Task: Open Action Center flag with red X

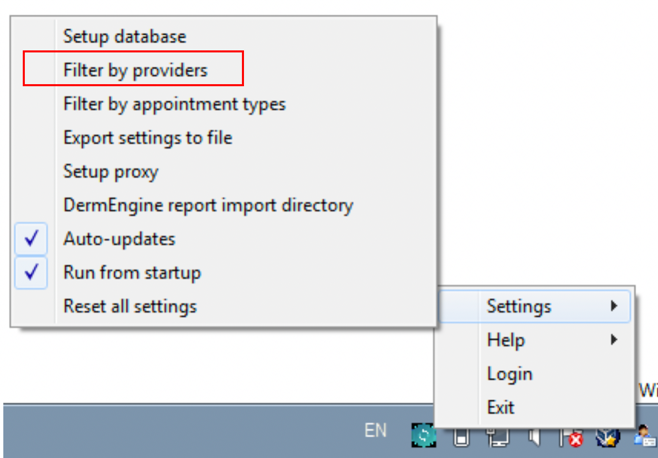Action: (x=571, y=436)
